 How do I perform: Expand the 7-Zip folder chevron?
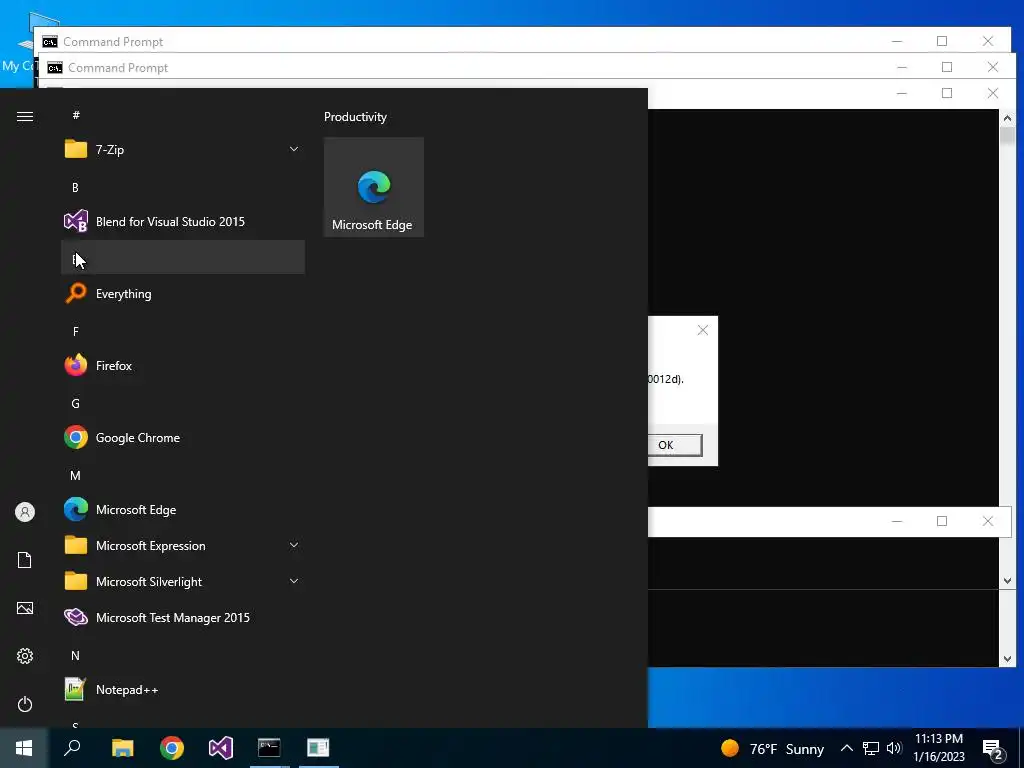294,150
